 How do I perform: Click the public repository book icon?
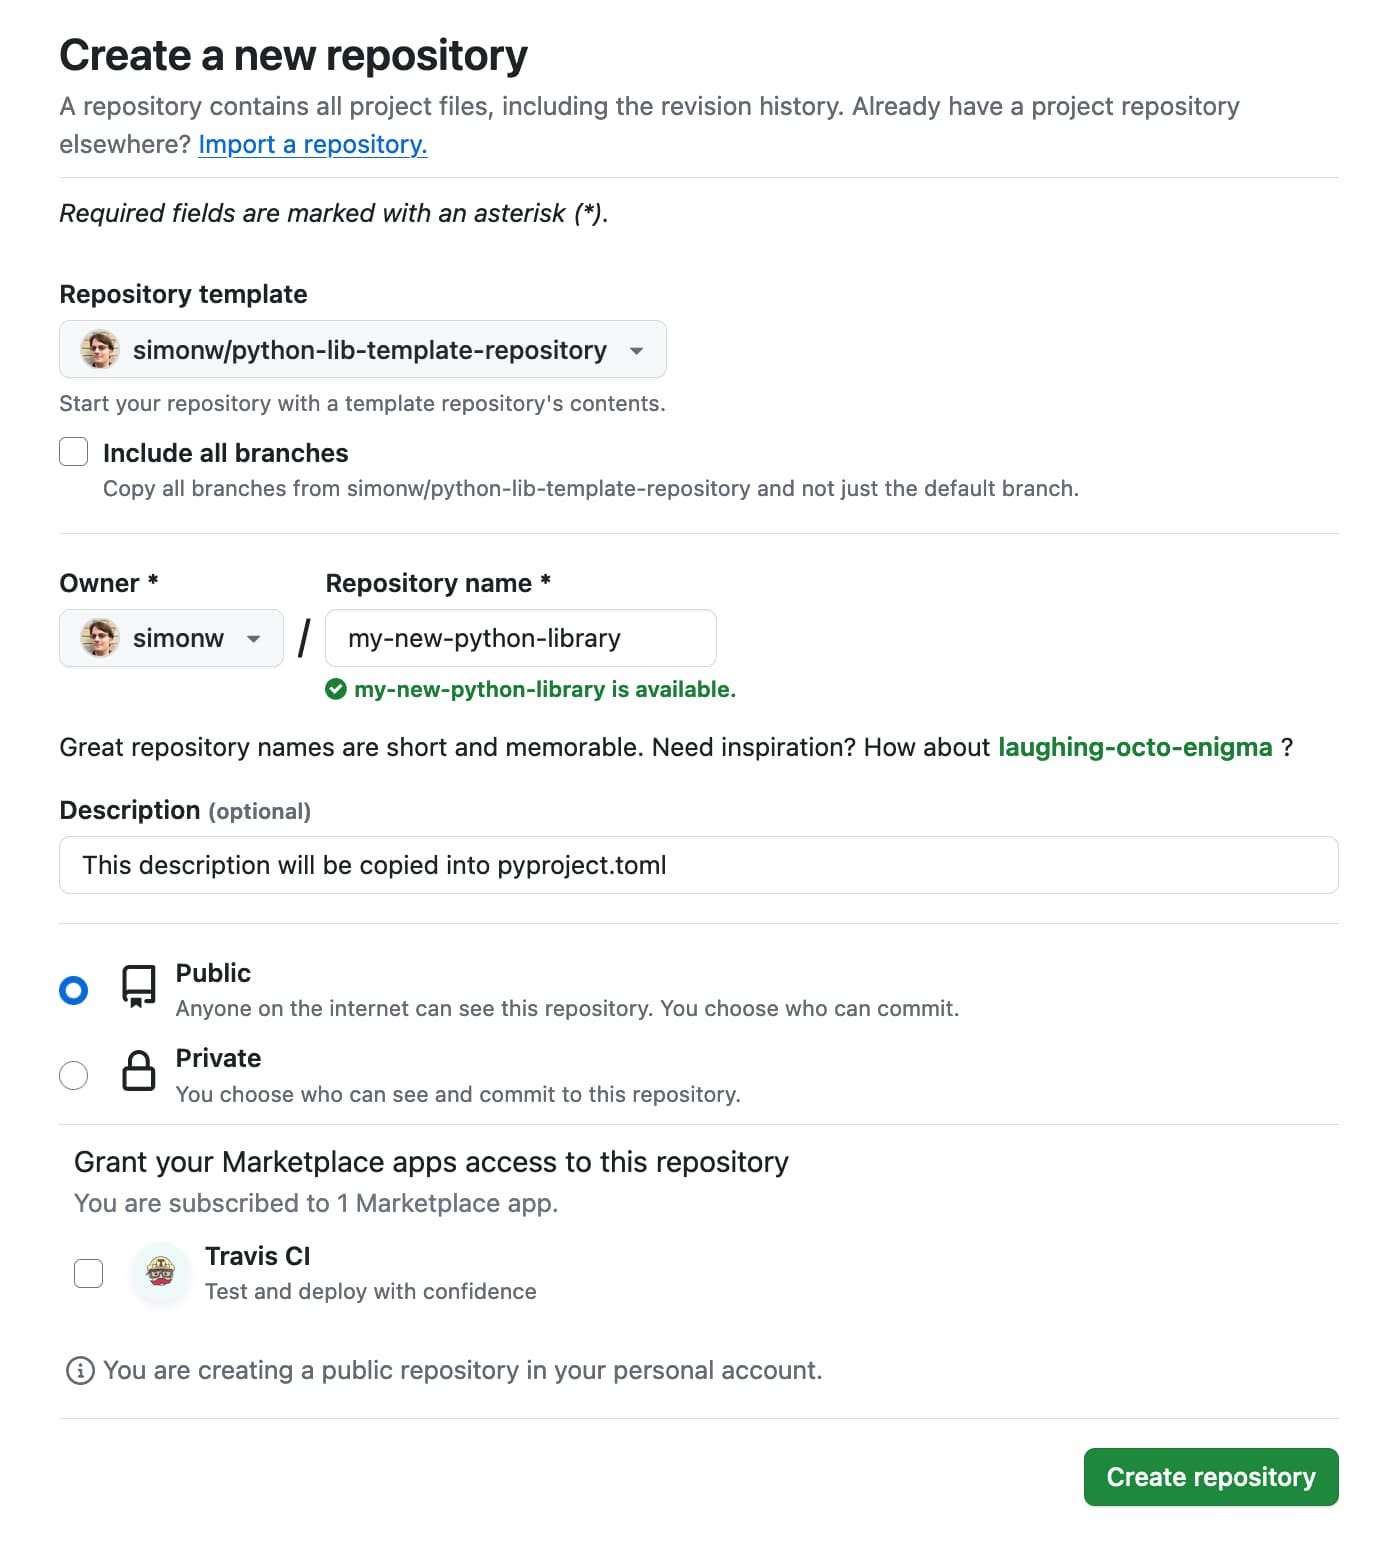click(137, 989)
